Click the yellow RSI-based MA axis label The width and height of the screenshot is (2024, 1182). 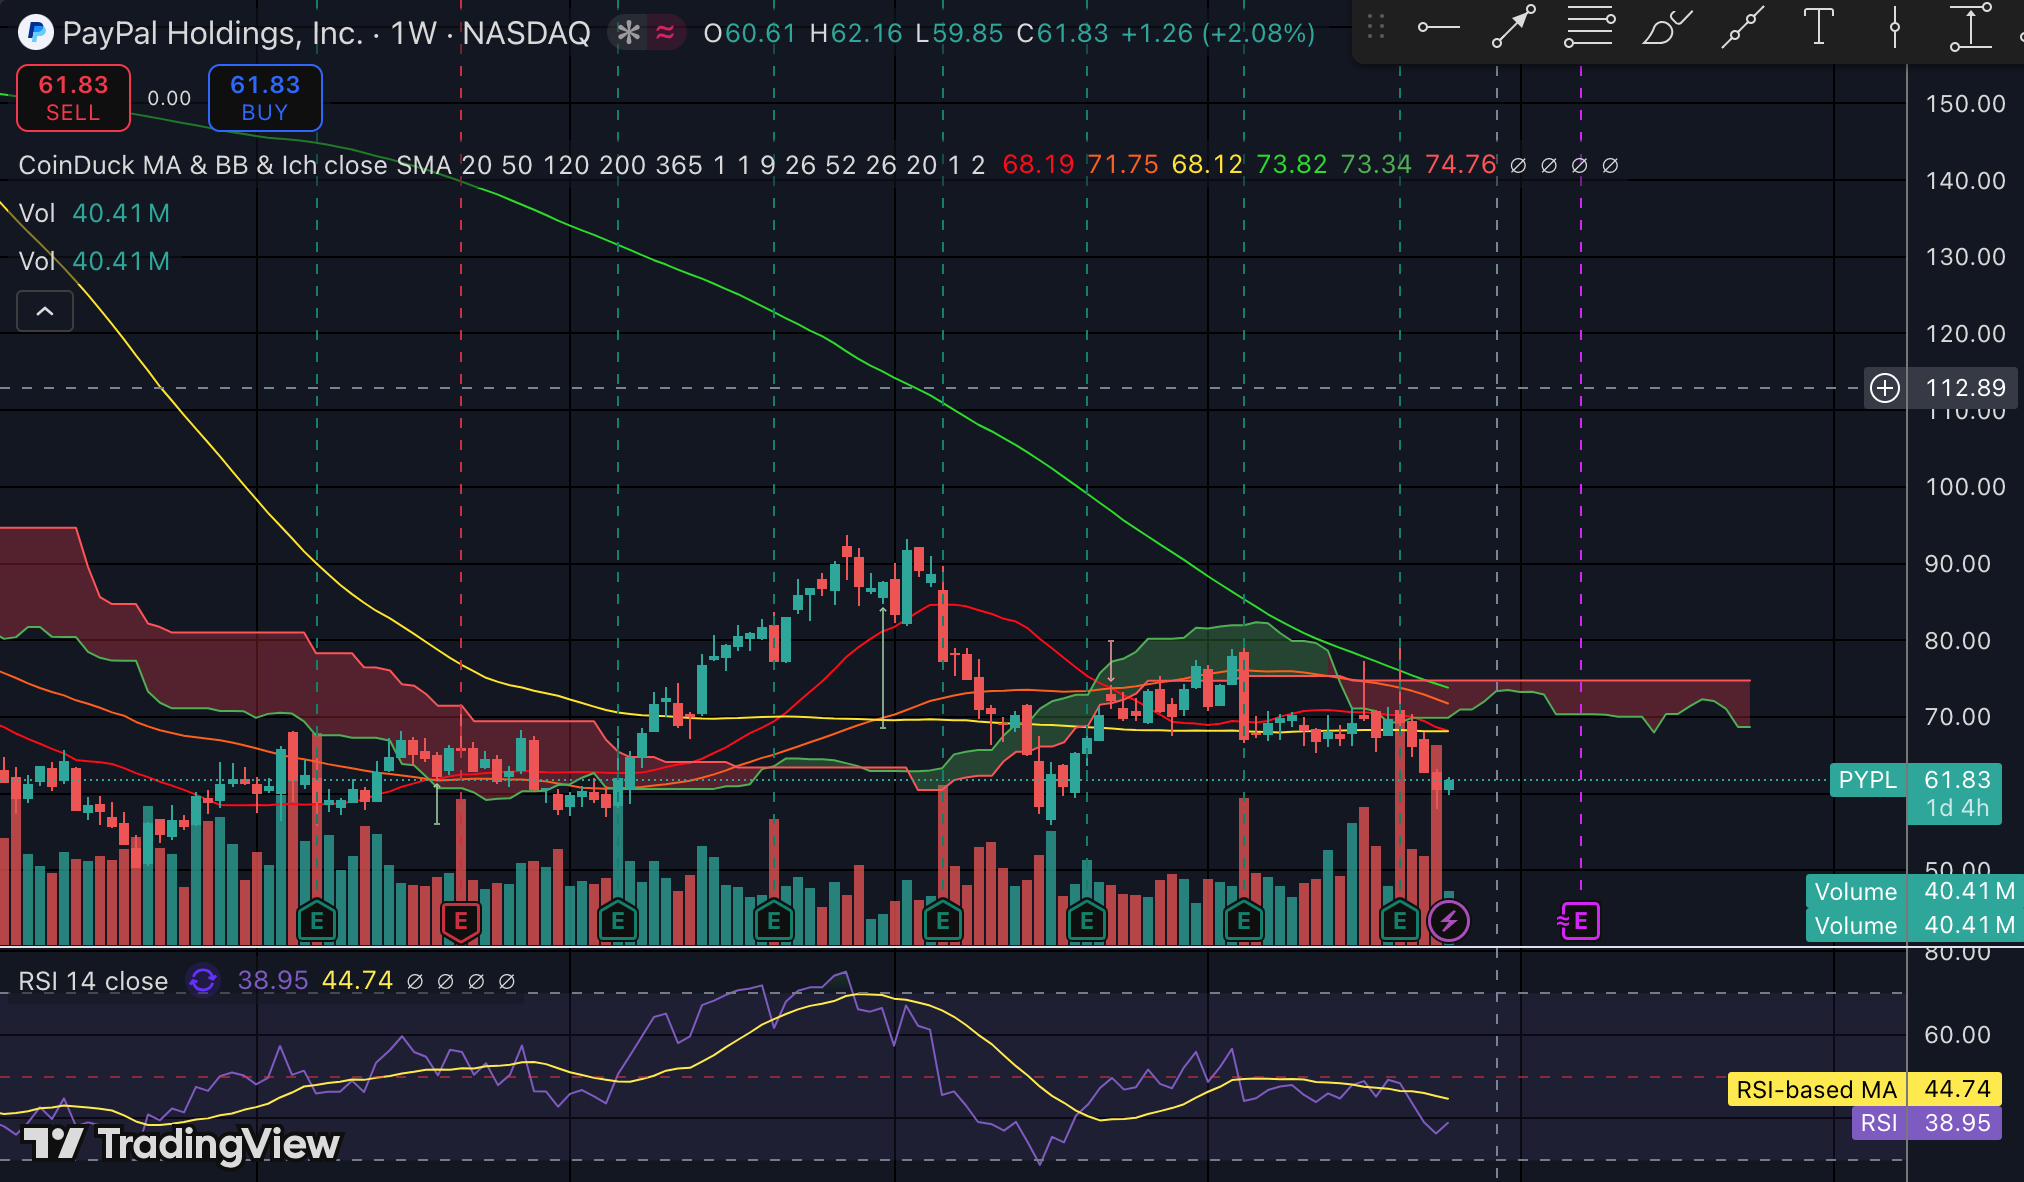1866,1089
